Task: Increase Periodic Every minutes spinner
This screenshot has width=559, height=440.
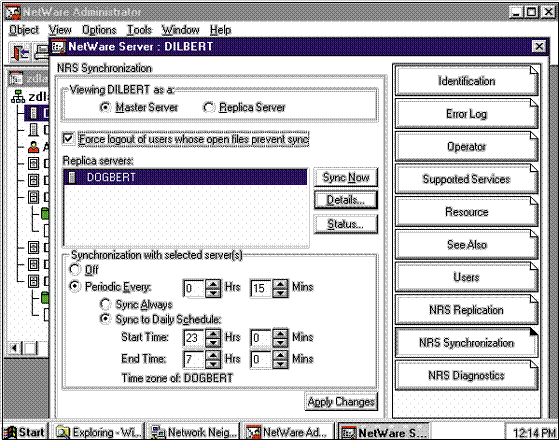Action: click(281, 284)
